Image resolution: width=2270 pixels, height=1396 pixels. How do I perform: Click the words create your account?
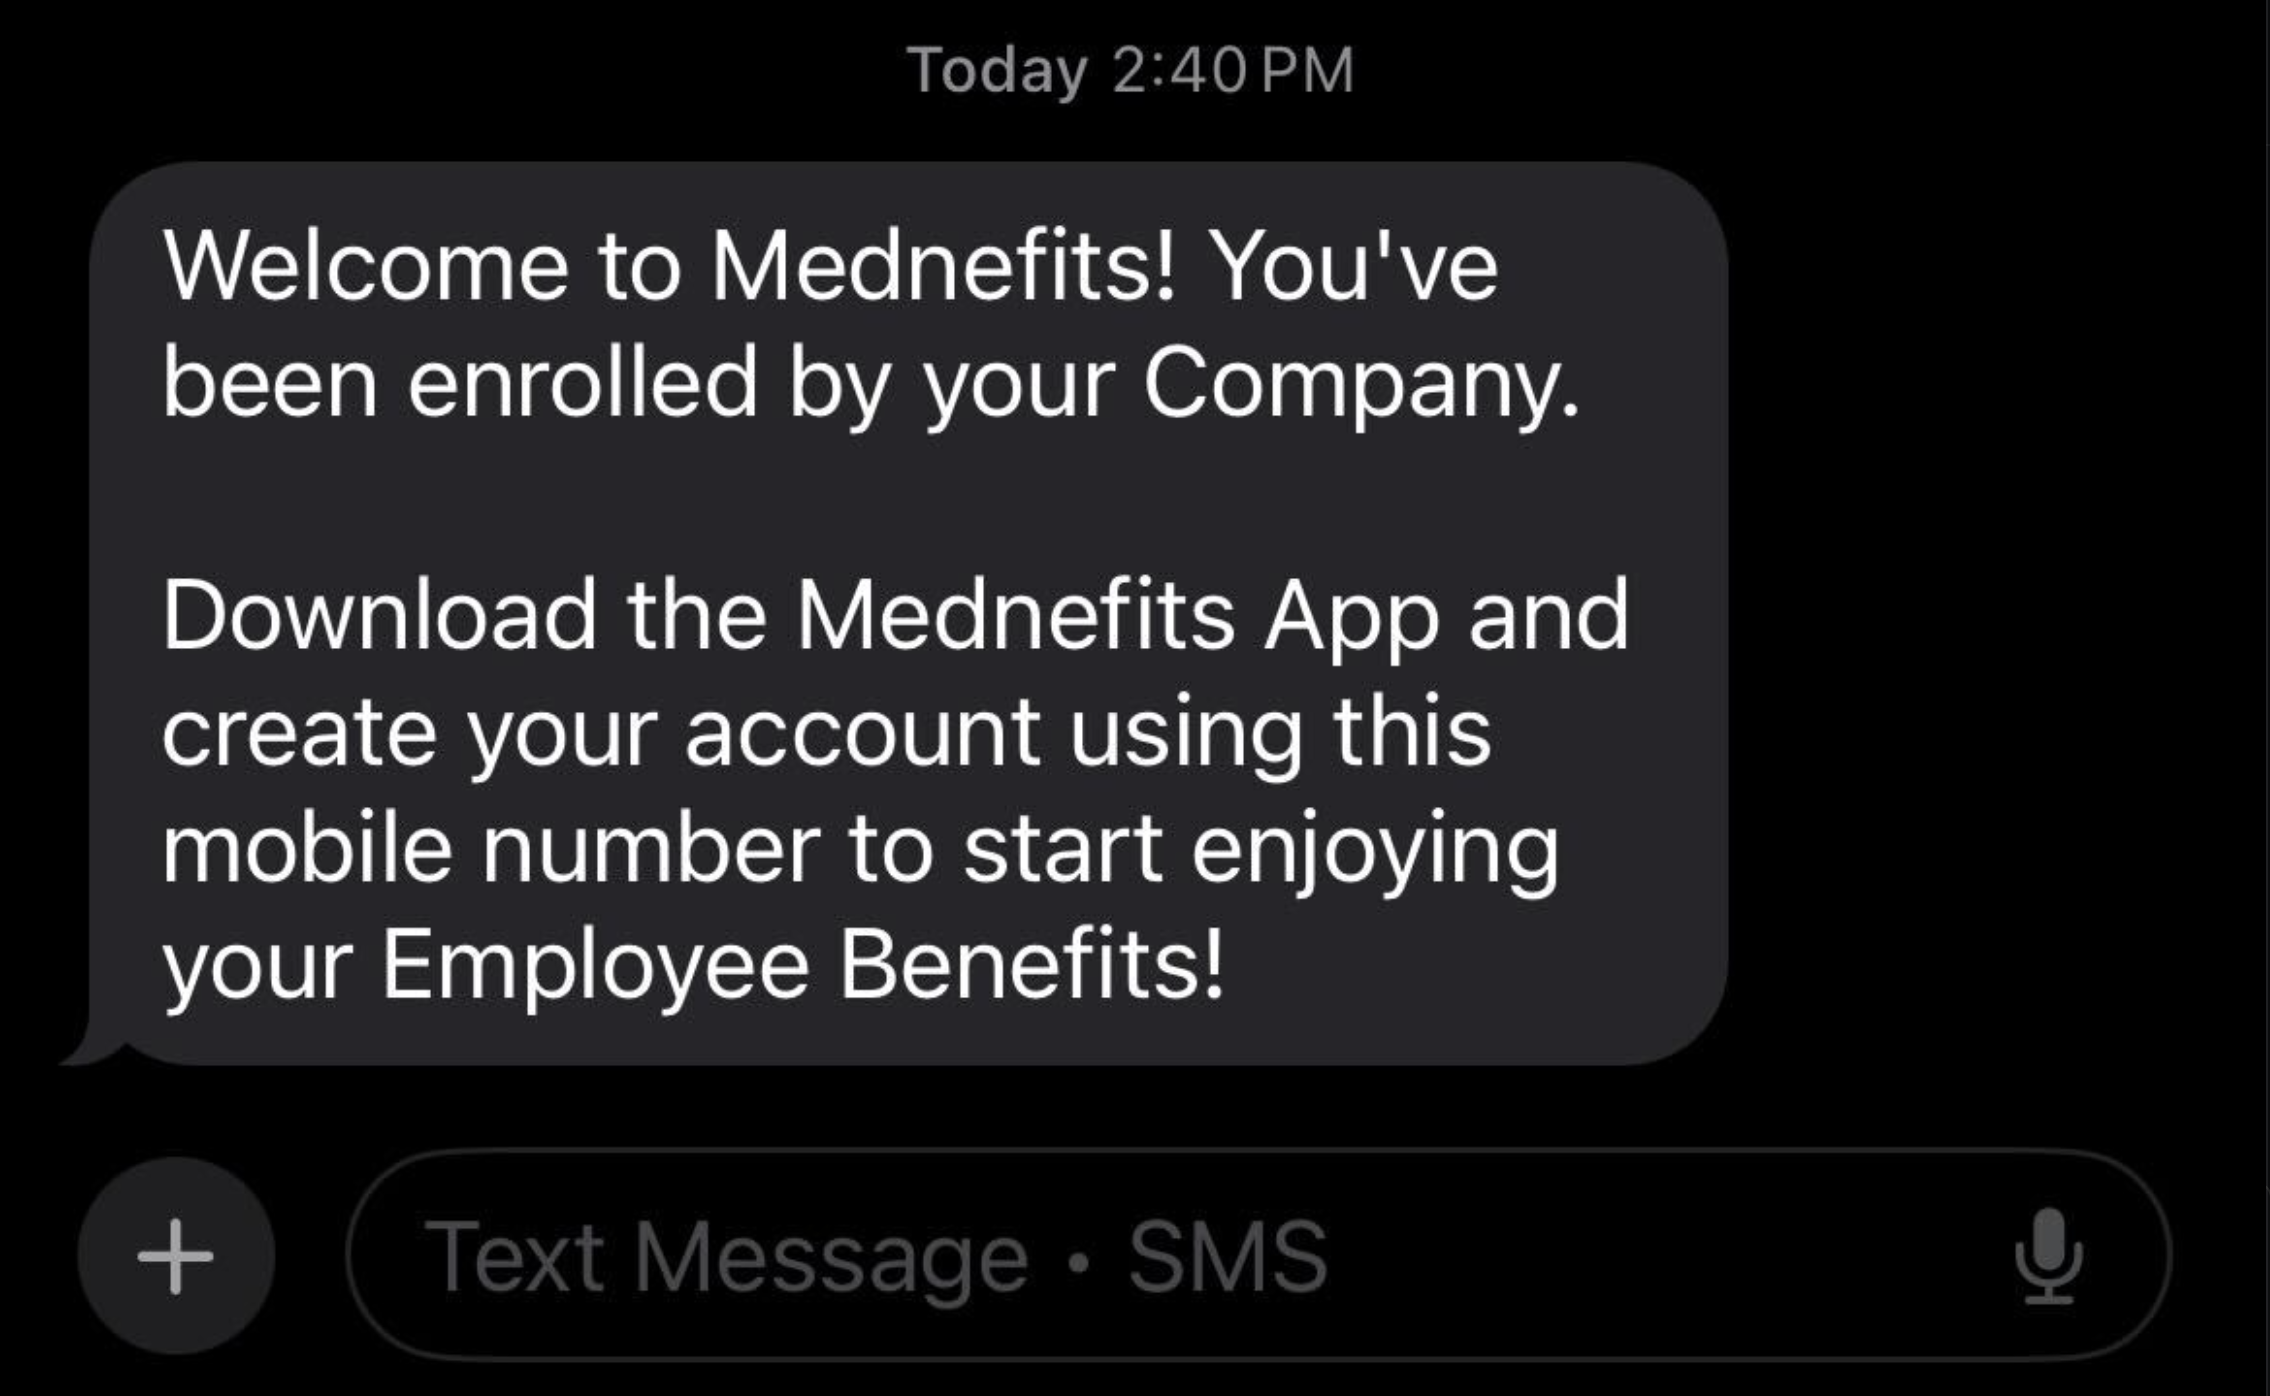(x=600, y=733)
